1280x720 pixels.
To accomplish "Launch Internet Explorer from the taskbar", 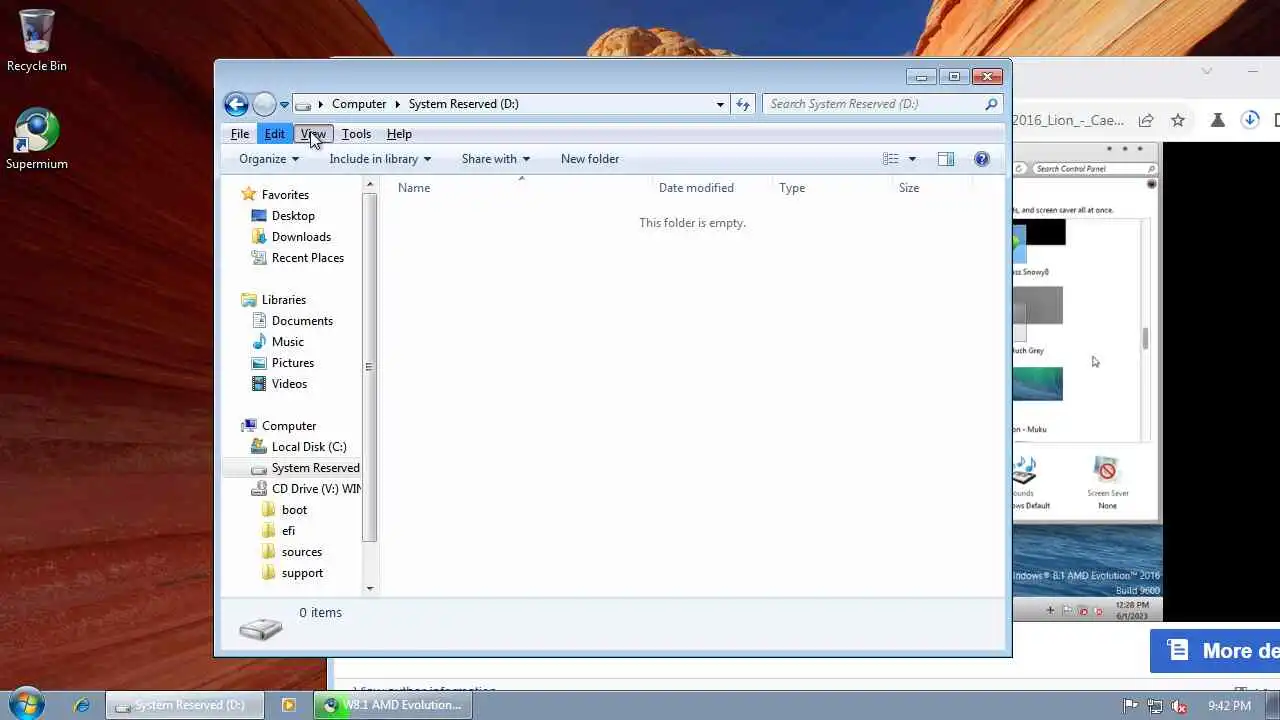I will pyautogui.click(x=82, y=705).
